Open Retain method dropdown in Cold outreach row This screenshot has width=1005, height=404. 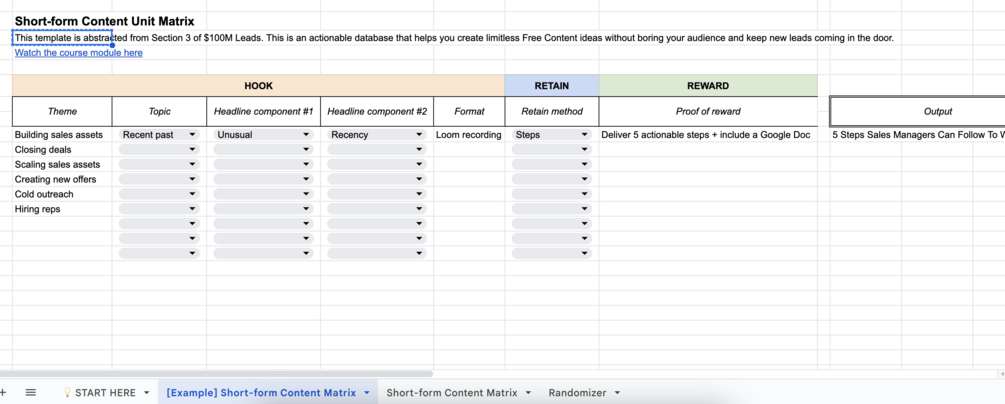tap(585, 194)
